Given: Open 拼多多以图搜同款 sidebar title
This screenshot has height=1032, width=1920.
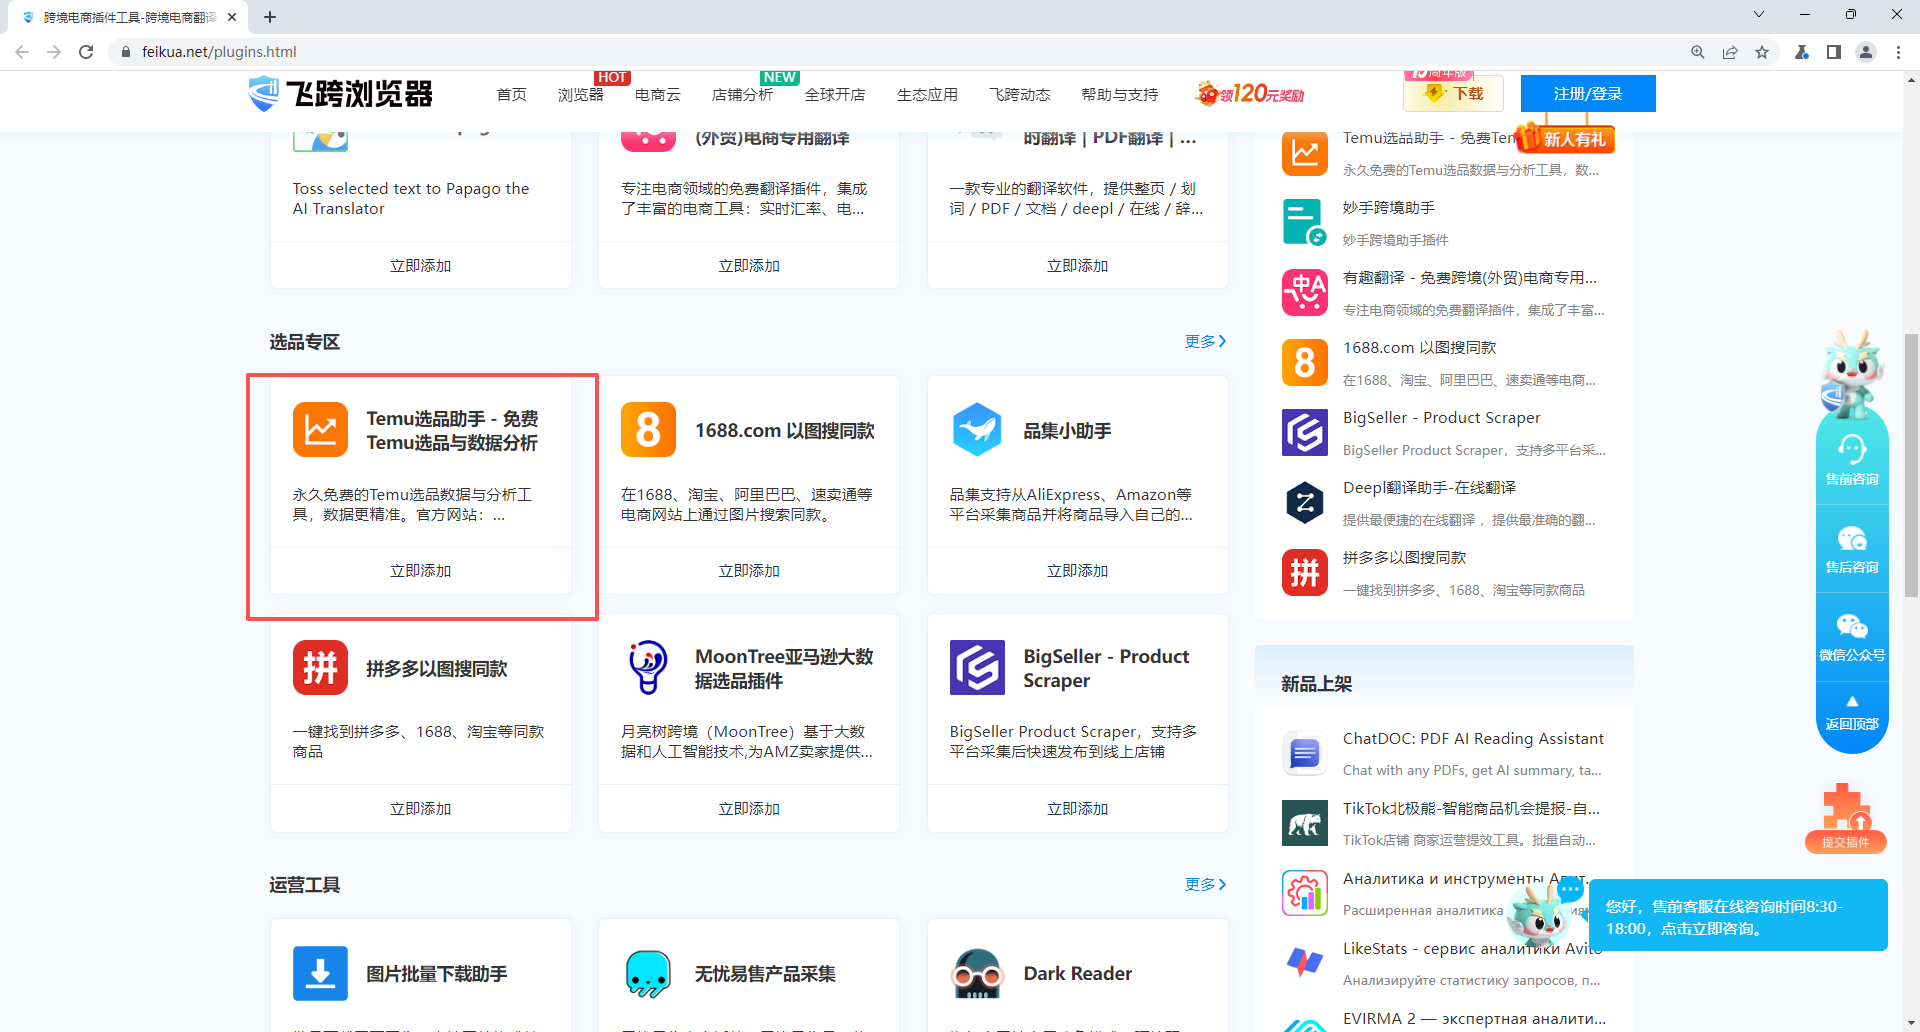Looking at the screenshot, I should pyautogui.click(x=1404, y=557).
